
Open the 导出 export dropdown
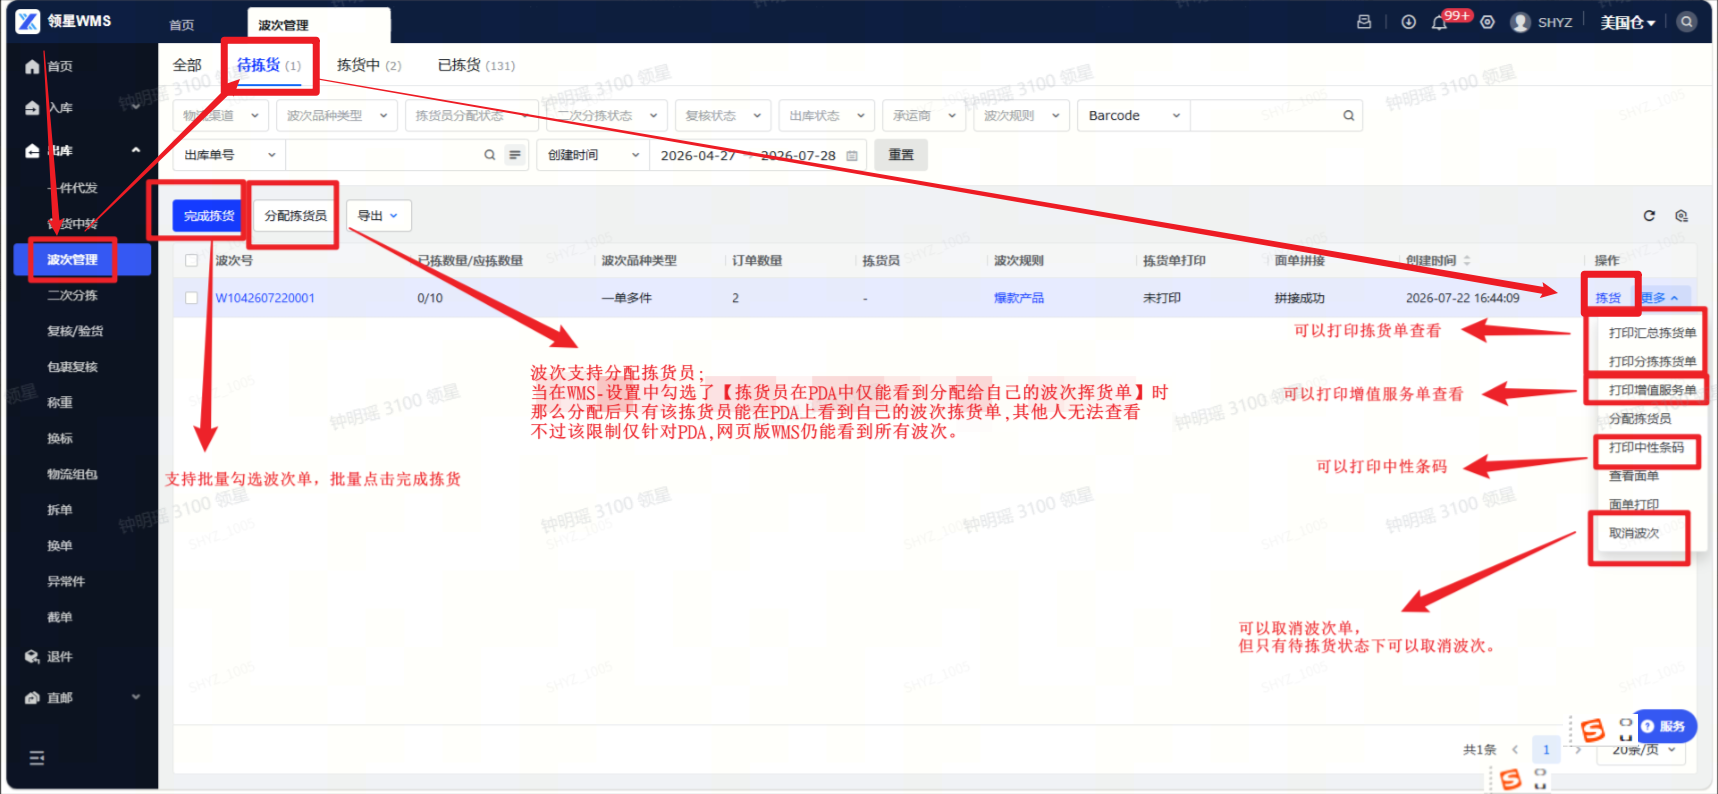pos(379,216)
